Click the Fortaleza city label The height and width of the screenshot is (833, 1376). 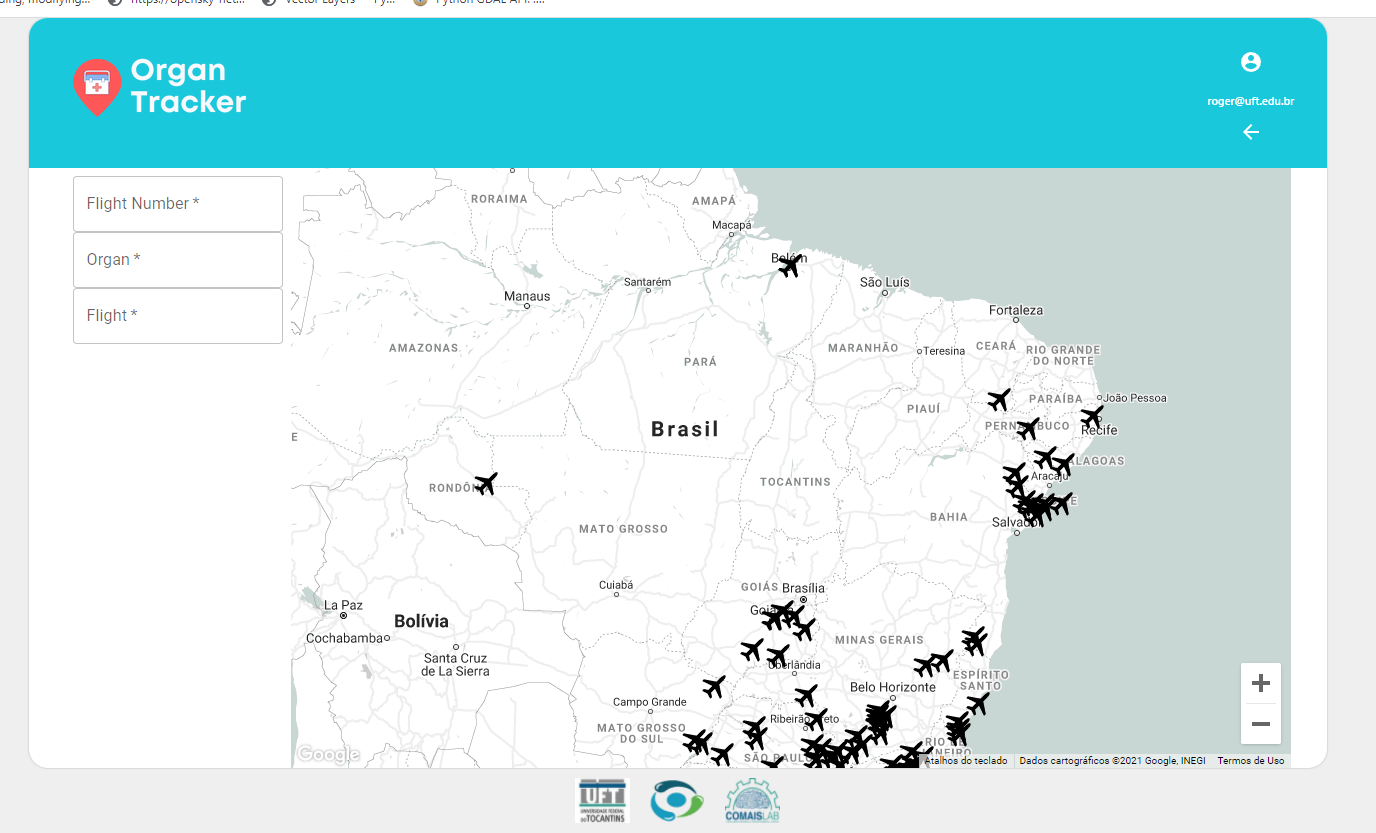click(x=1016, y=310)
